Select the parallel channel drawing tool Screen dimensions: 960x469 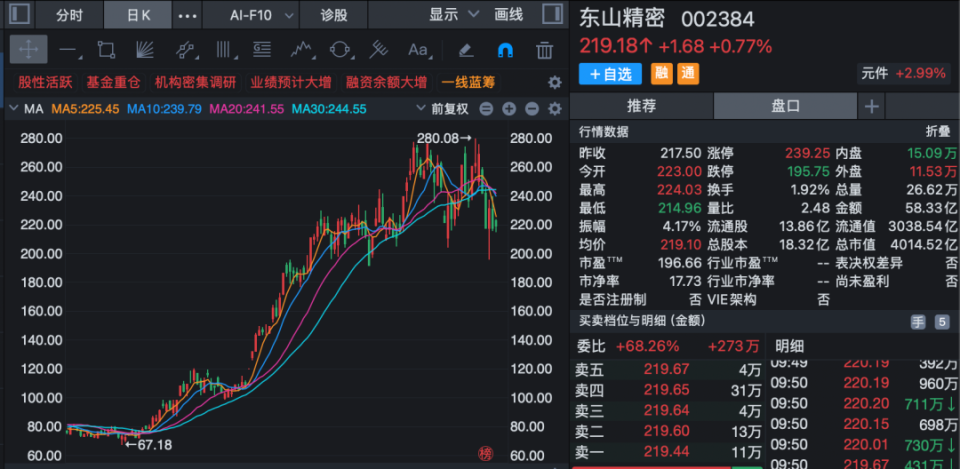tap(184, 50)
